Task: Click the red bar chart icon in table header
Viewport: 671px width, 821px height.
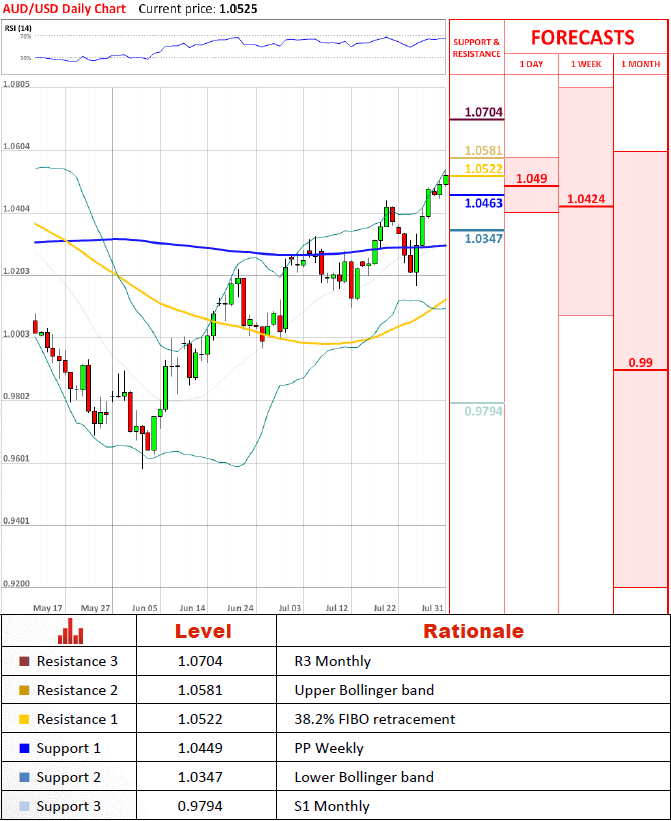Action: click(x=71, y=631)
